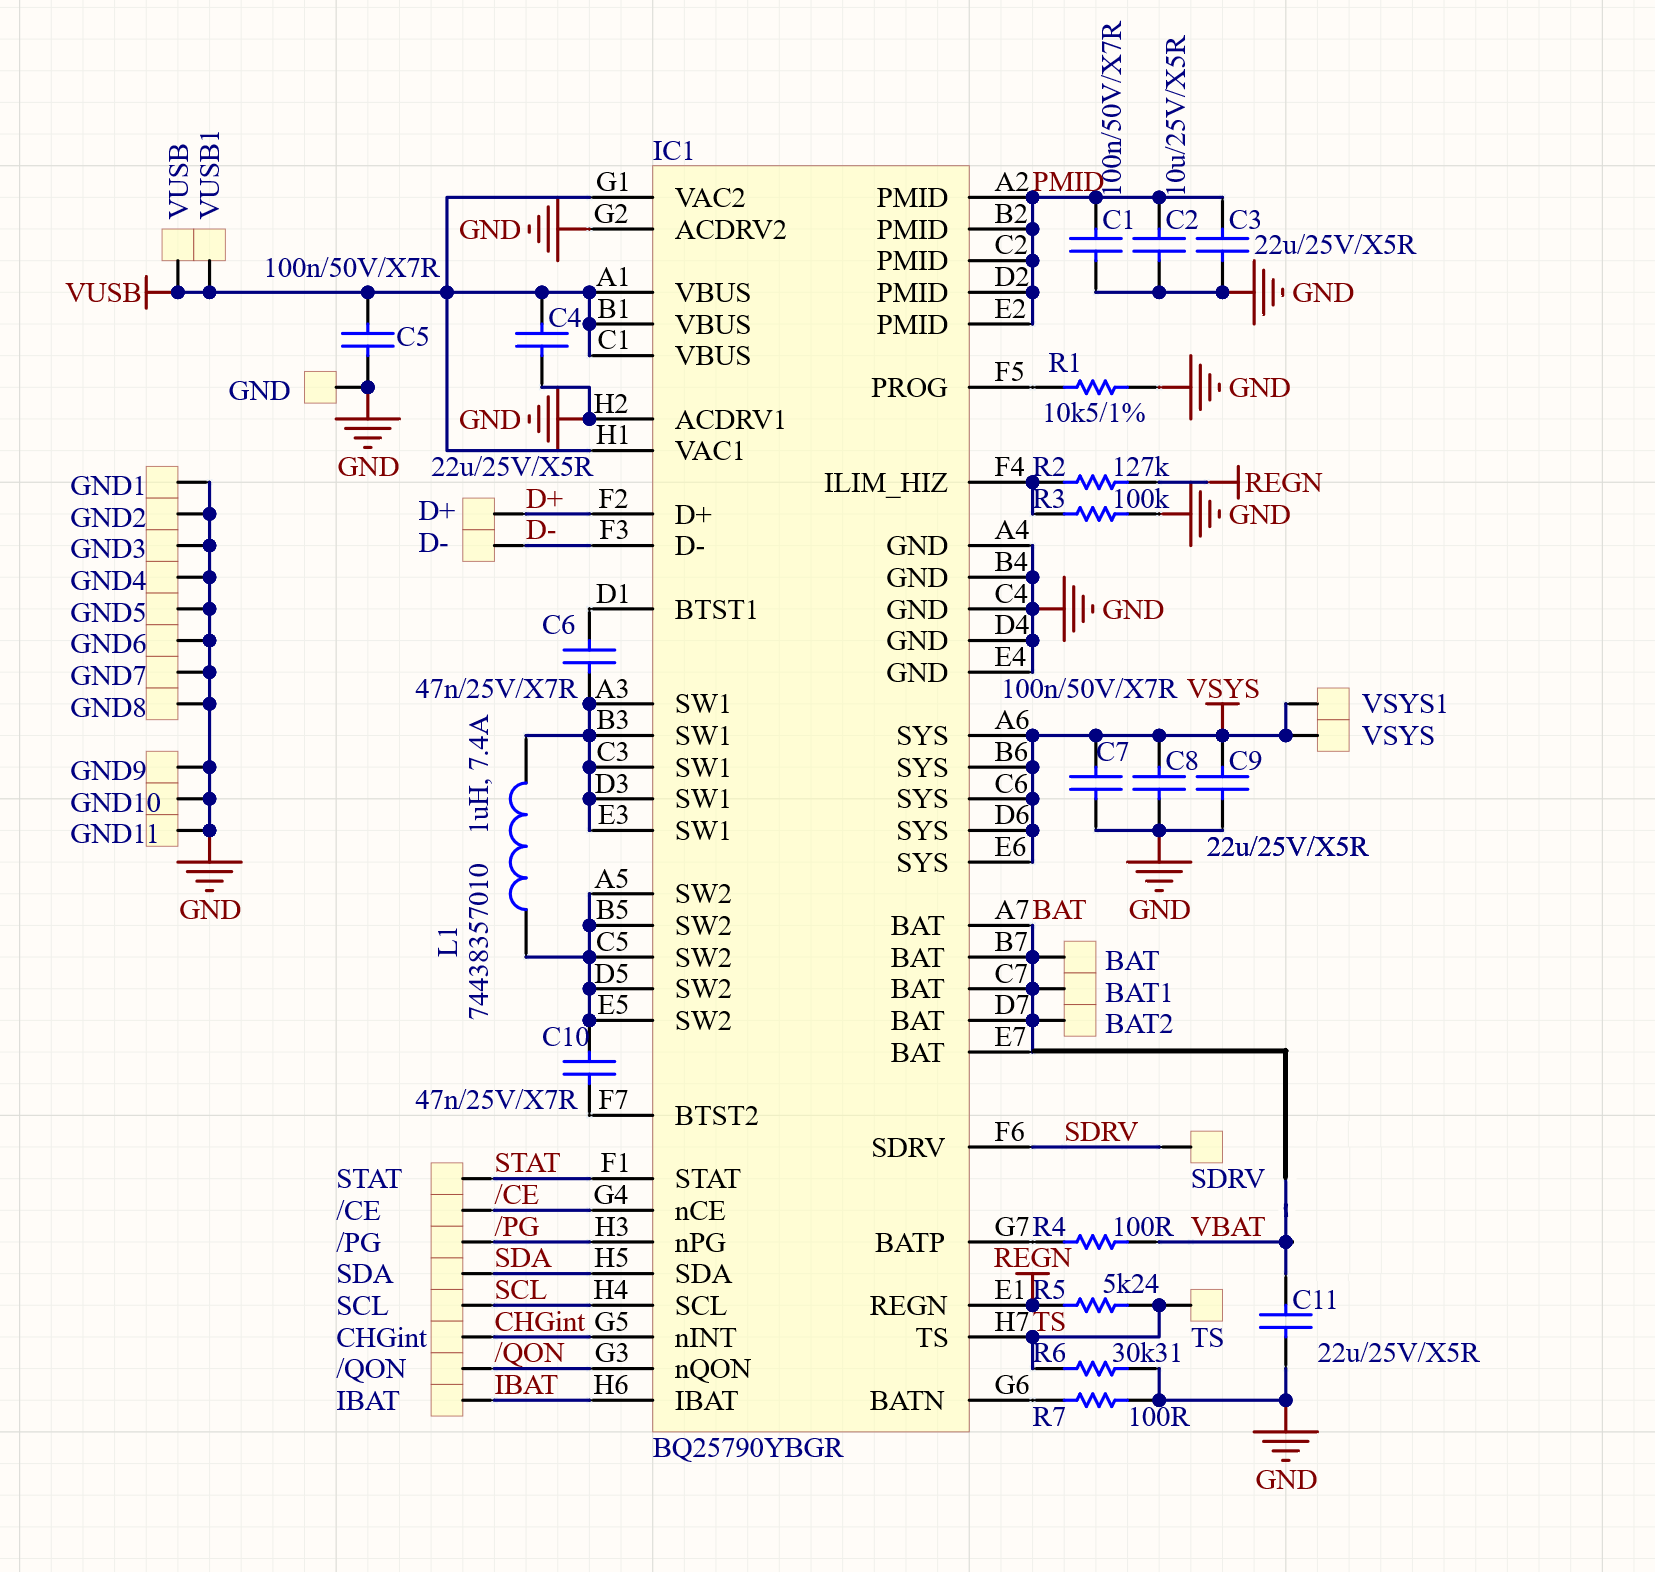Select REGN power port beside R2
This screenshot has height=1572, width=1655.
click(x=1266, y=482)
